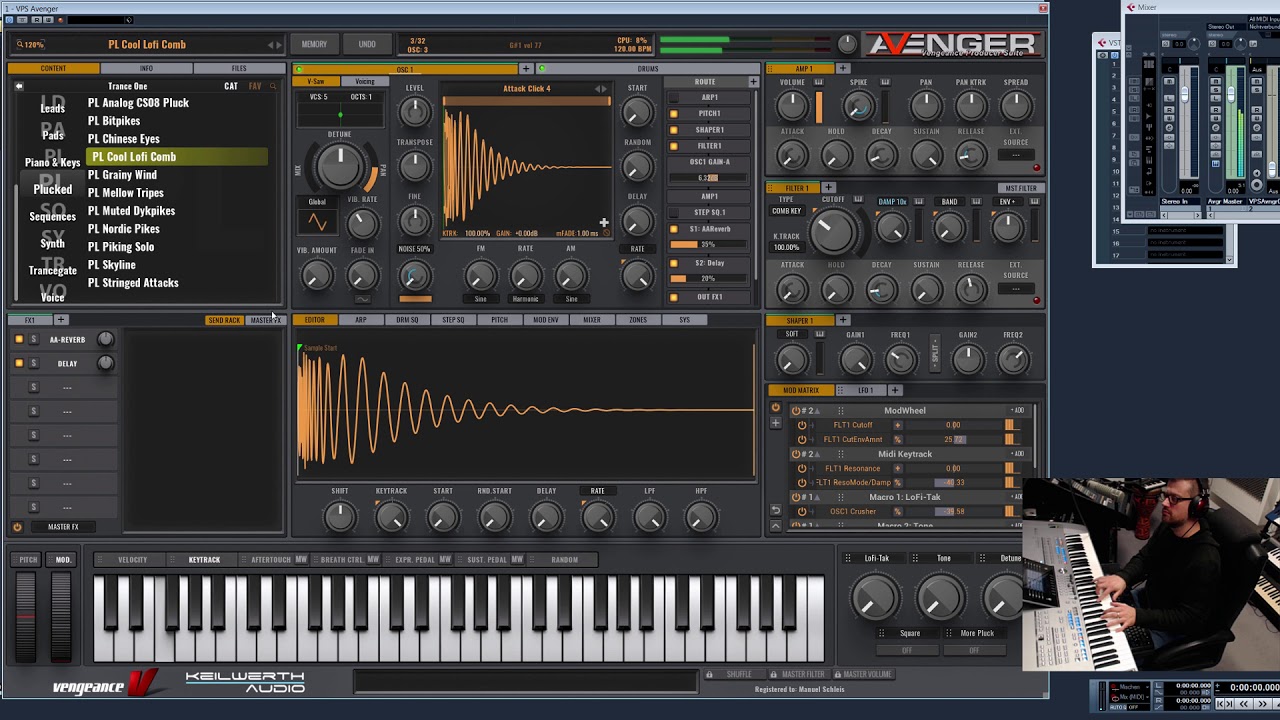This screenshot has height=720, width=1280.
Task: Add a new LFO tab next to LFO 1
Action: coord(895,390)
